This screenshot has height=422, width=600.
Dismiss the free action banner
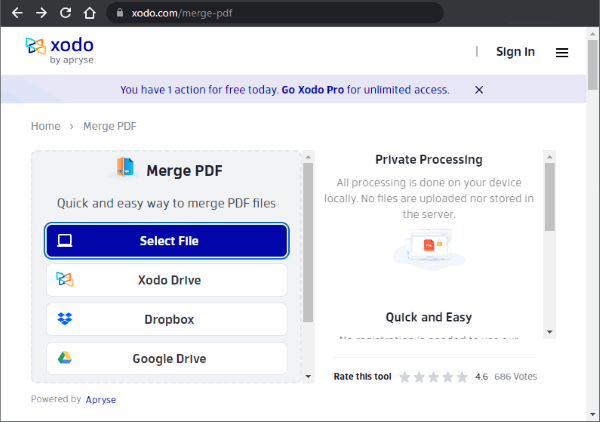pyautogui.click(x=479, y=90)
